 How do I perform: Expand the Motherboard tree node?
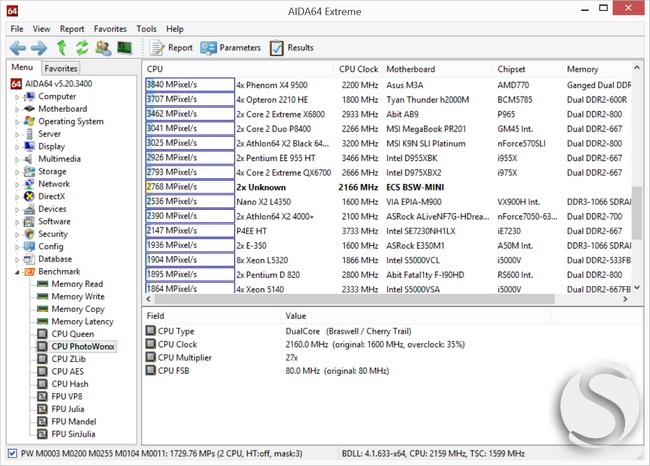pos(17,109)
